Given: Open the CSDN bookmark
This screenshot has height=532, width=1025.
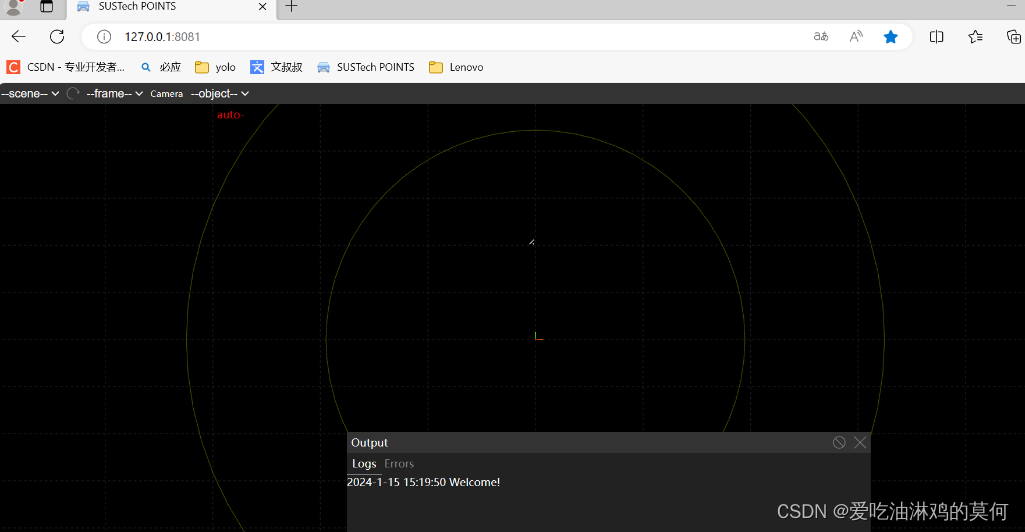Looking at the screenshot, I should coord(65,67).
